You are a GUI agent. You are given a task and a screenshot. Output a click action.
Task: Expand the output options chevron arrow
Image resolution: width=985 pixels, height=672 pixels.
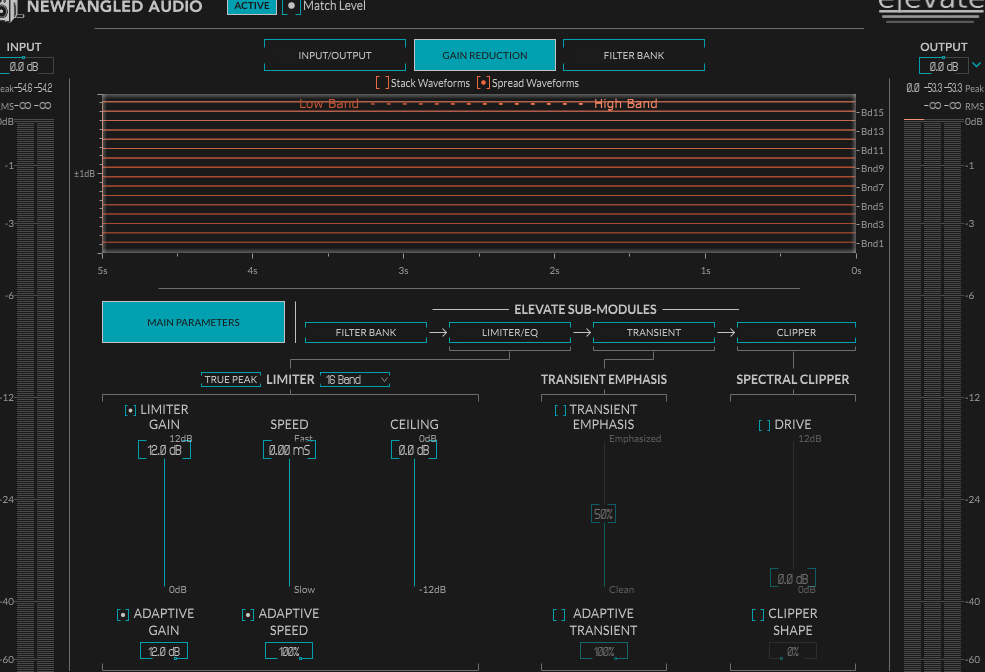tap(976, 65)
